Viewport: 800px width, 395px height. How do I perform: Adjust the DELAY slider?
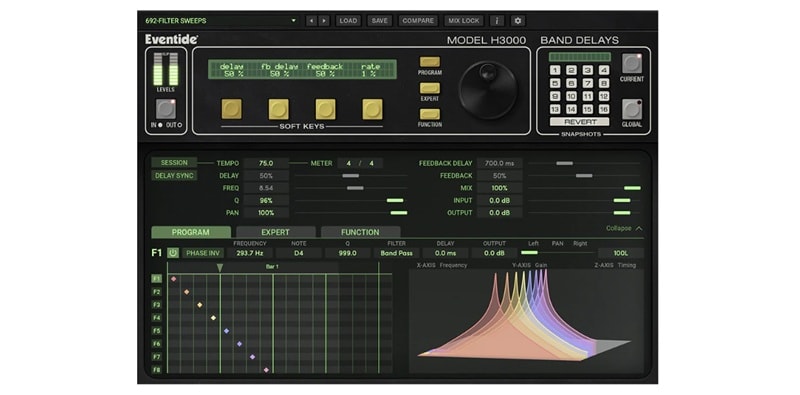click(x=351, y=176)
